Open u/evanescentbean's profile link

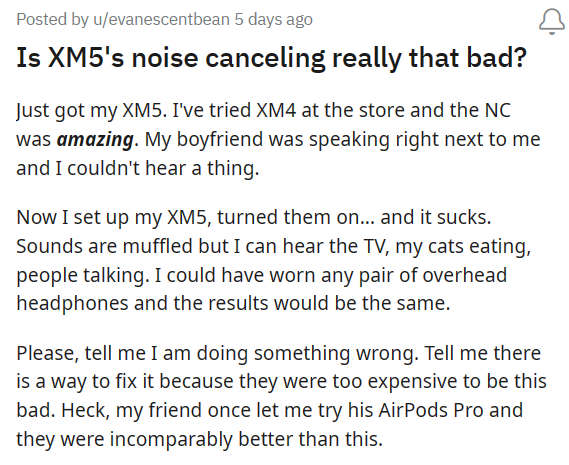click(161, 19)
